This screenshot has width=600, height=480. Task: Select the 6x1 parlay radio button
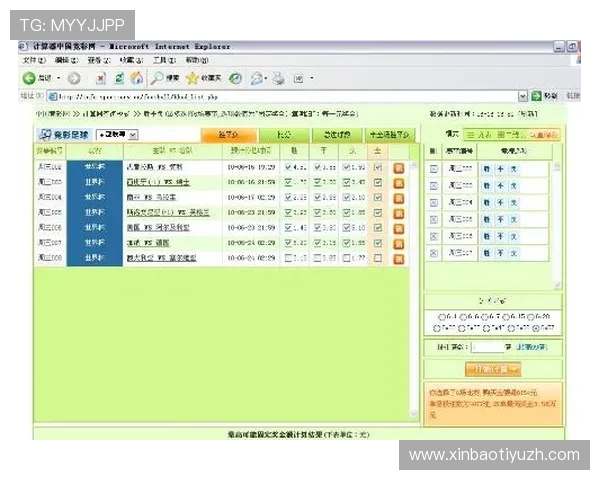tap(441, 317)
